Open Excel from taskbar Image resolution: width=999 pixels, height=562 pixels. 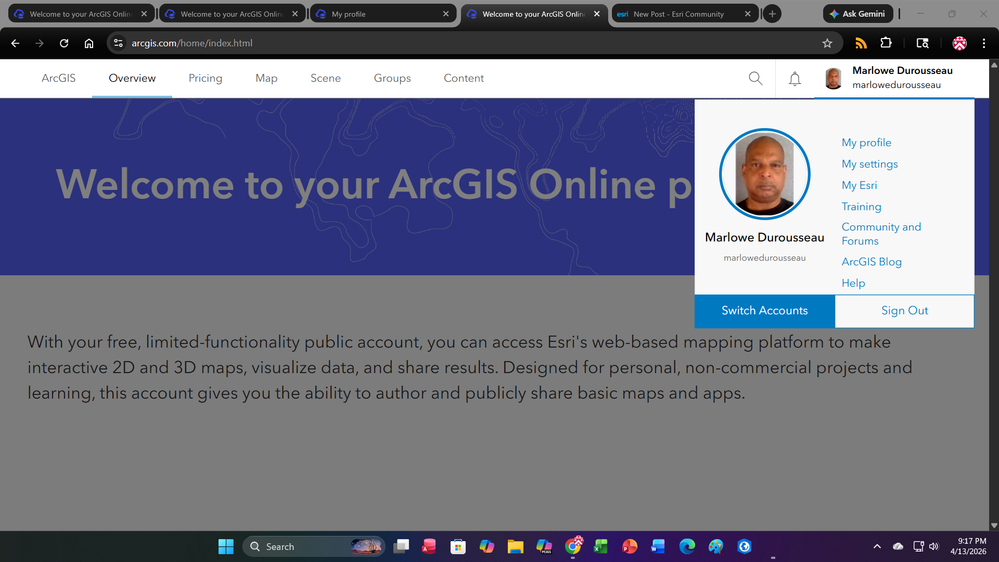click(600, 547)
